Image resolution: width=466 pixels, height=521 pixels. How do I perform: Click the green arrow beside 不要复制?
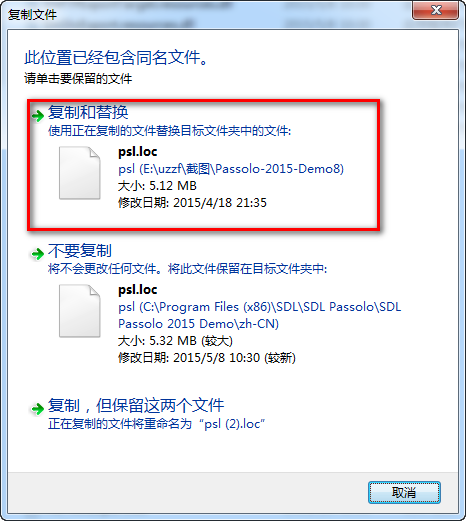click(37, 254)
